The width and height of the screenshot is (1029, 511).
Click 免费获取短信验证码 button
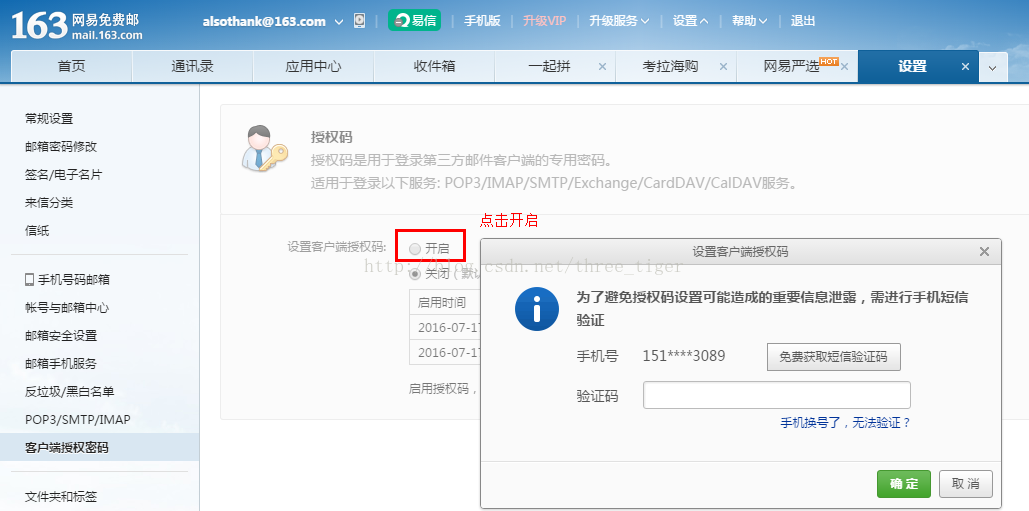[x=833, y=357]
